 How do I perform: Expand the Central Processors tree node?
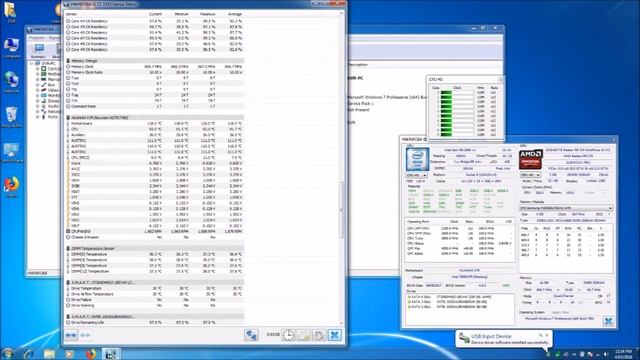(x=38, y=69)
